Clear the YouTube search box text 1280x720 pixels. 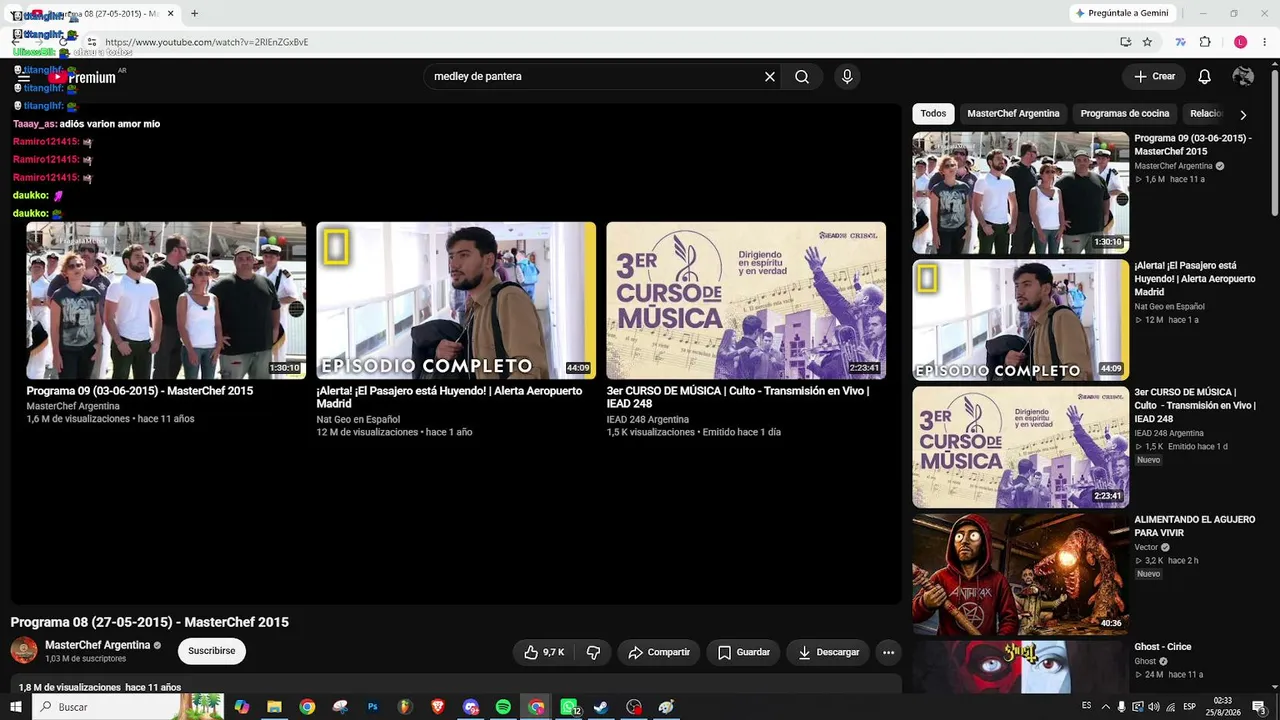[x=770, y=77]
